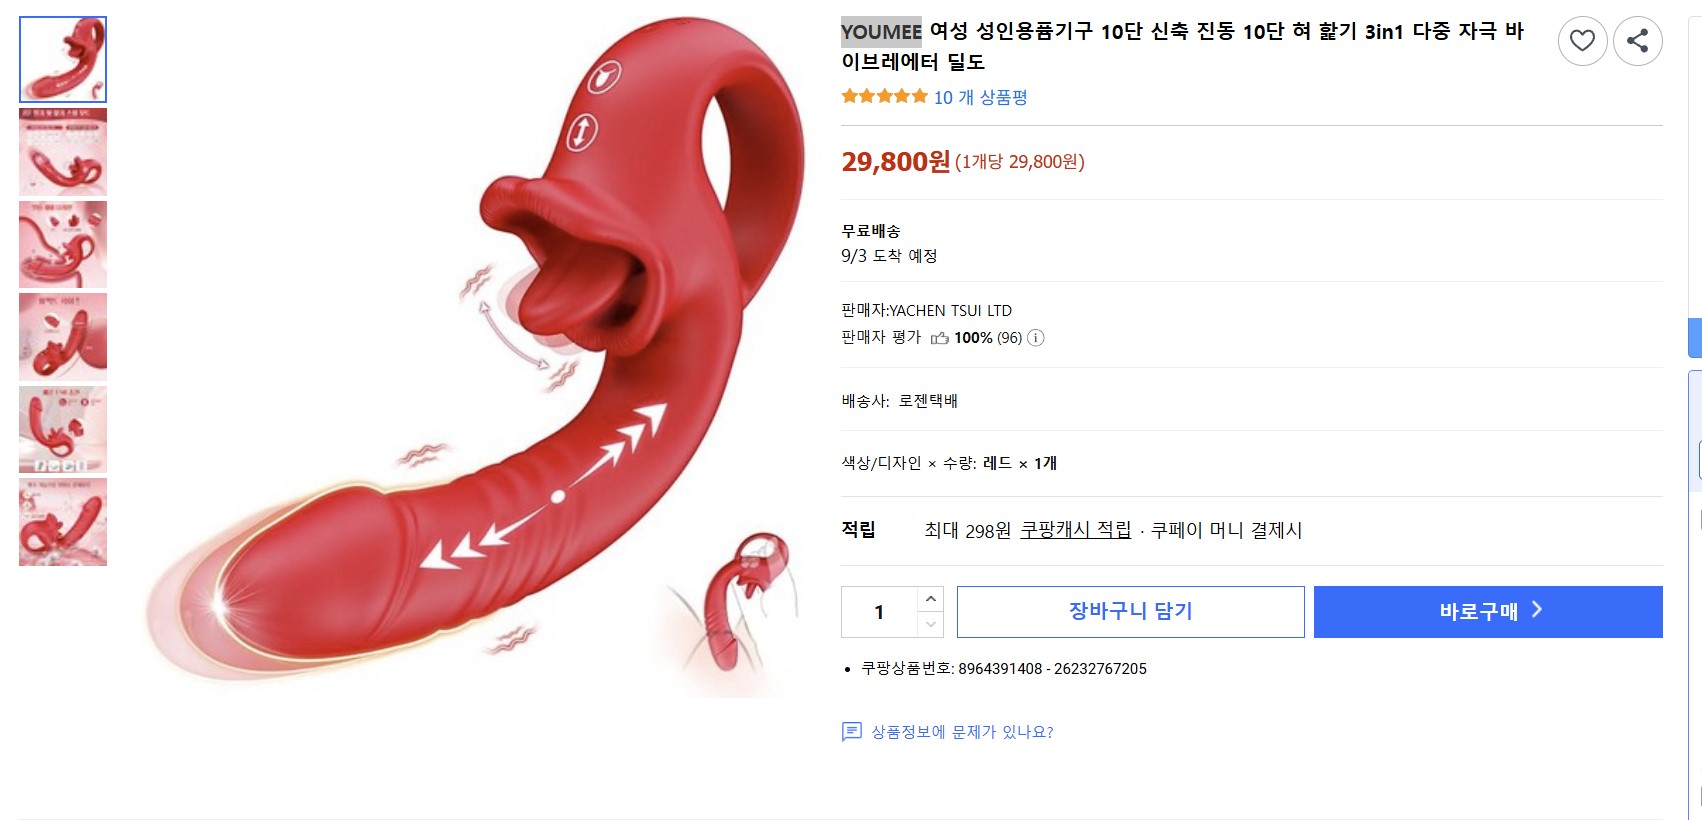Viewport: 1702px width, 820px height.
Task: Select the second product thumbnail
Action: pyautogui.click(x=63, y=152)
